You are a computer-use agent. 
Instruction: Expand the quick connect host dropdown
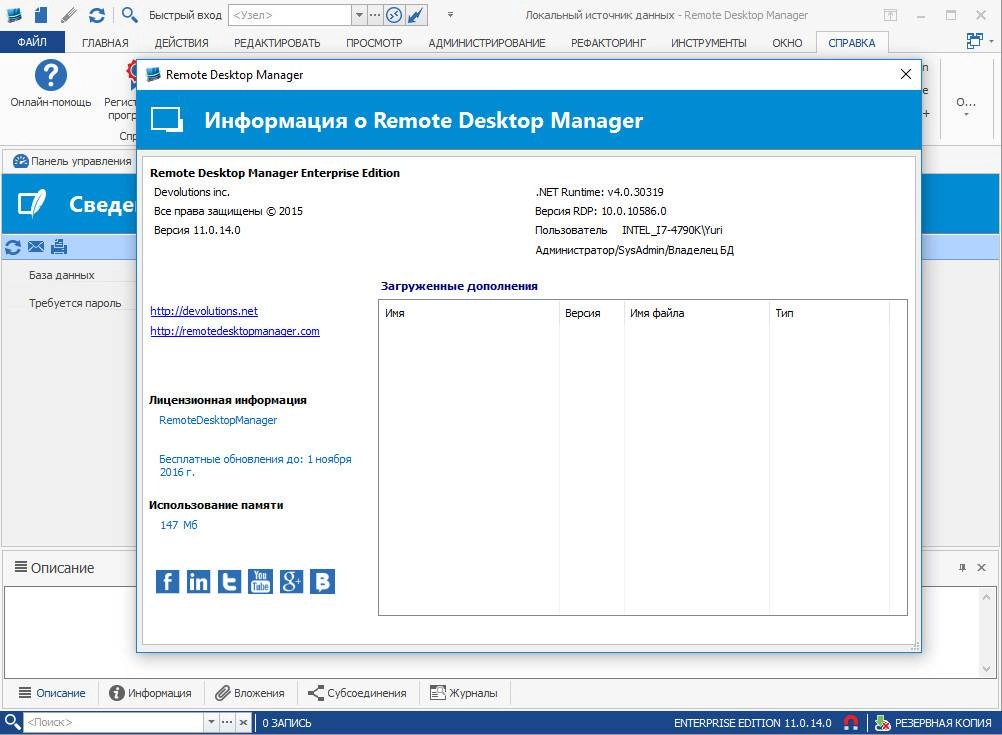359,15
